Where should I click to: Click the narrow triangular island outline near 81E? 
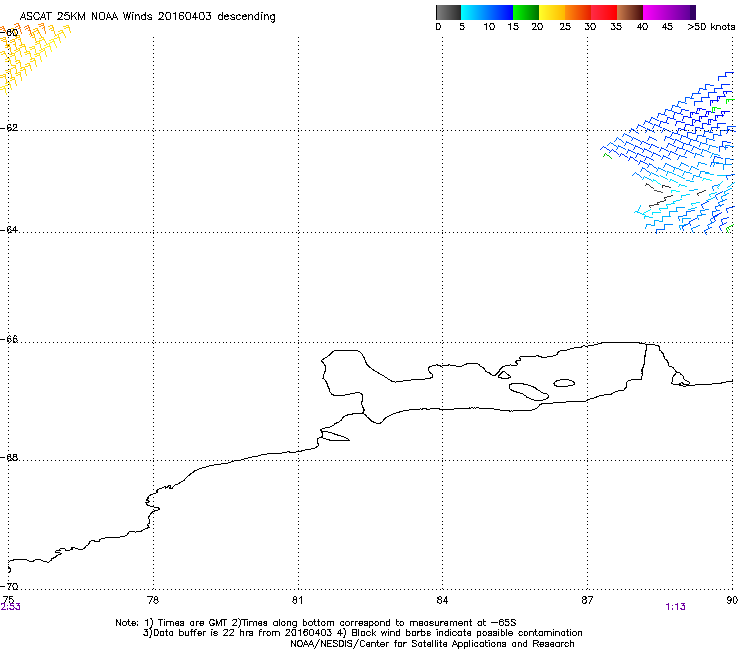click(x=335, y=436)
